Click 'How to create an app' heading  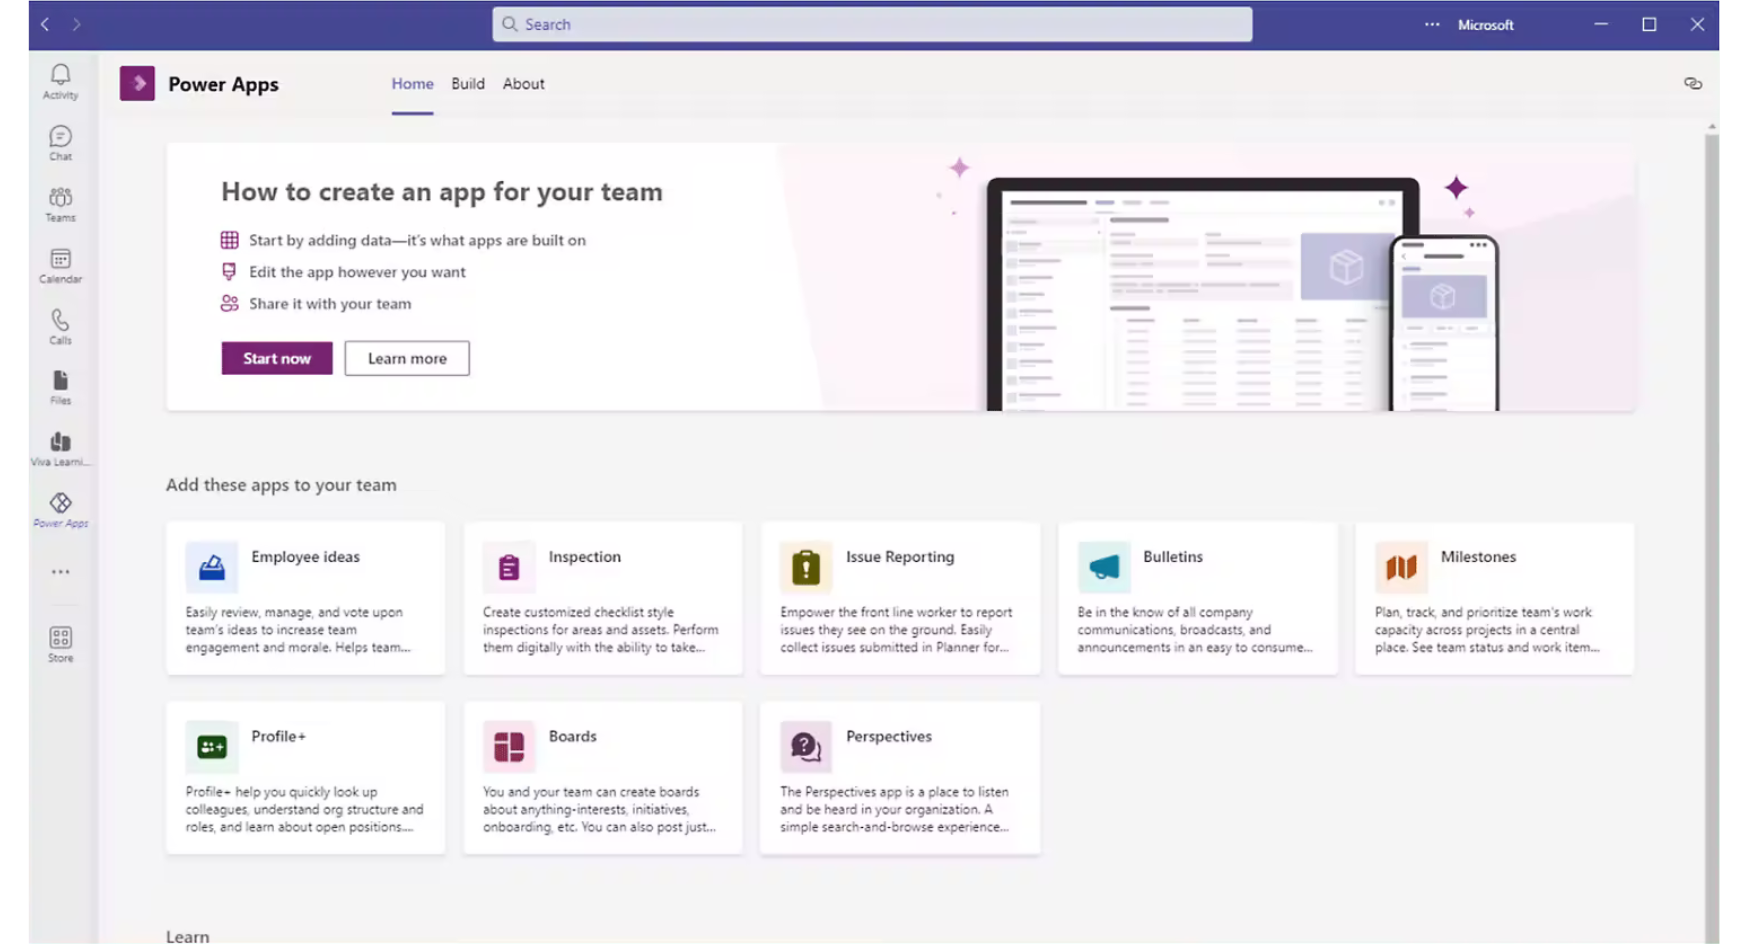pos(442,192)
